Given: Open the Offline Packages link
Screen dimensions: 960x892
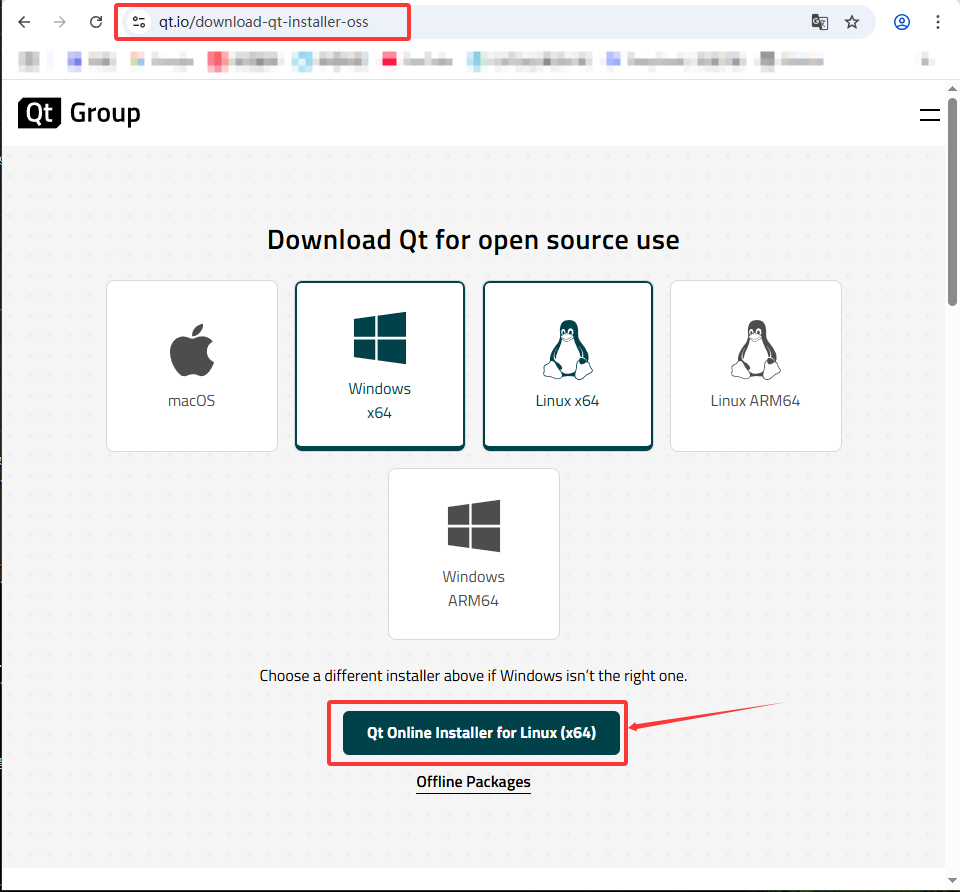Looking at the screenshot, I should [x=473, y=782].
